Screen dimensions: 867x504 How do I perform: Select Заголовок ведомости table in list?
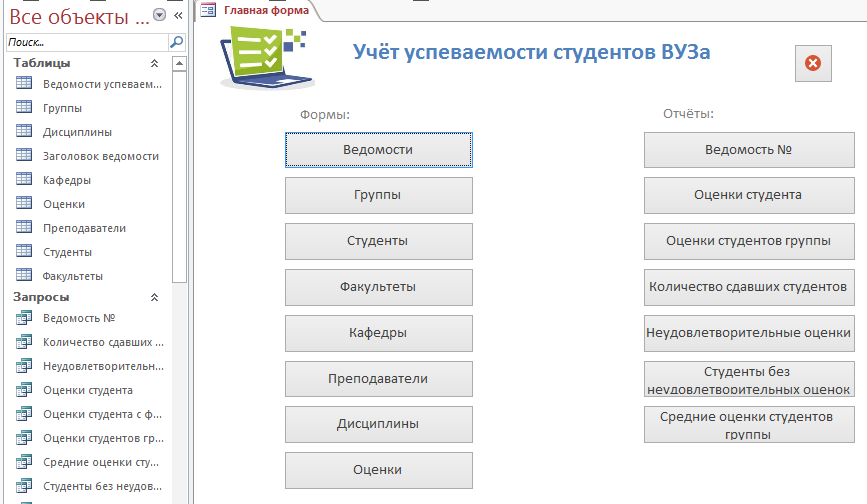pyautogui.click(x=100, y=156)
